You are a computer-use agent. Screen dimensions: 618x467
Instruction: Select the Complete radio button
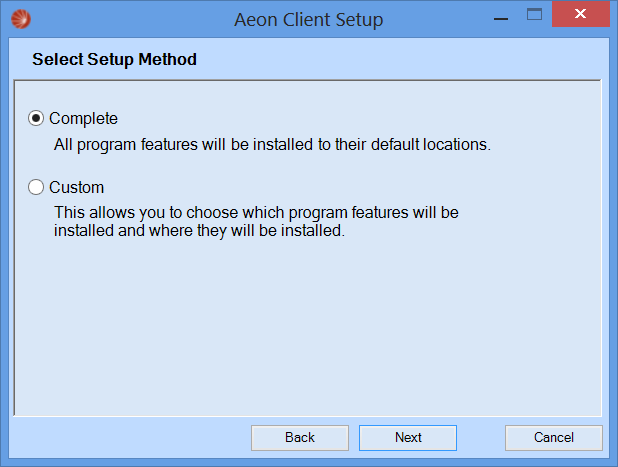36,118
